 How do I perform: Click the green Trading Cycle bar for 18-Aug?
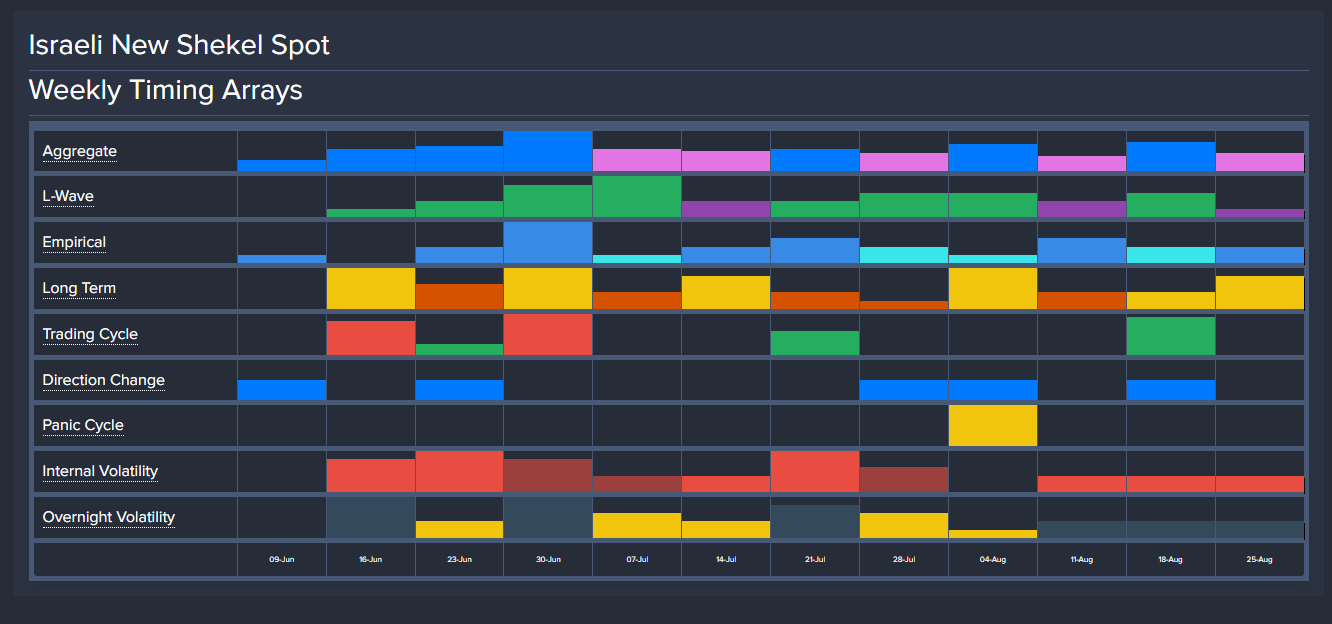coord(1170,336)
